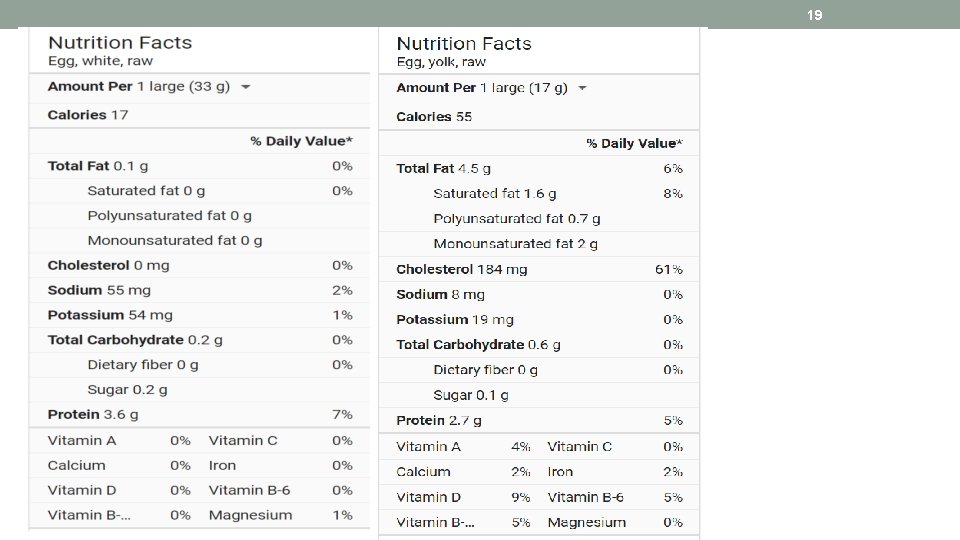This screenshot has height=540, width=960.
Task: Click the 'Egg, yolk, raw' subtitle
Action: tap(441, 62)
